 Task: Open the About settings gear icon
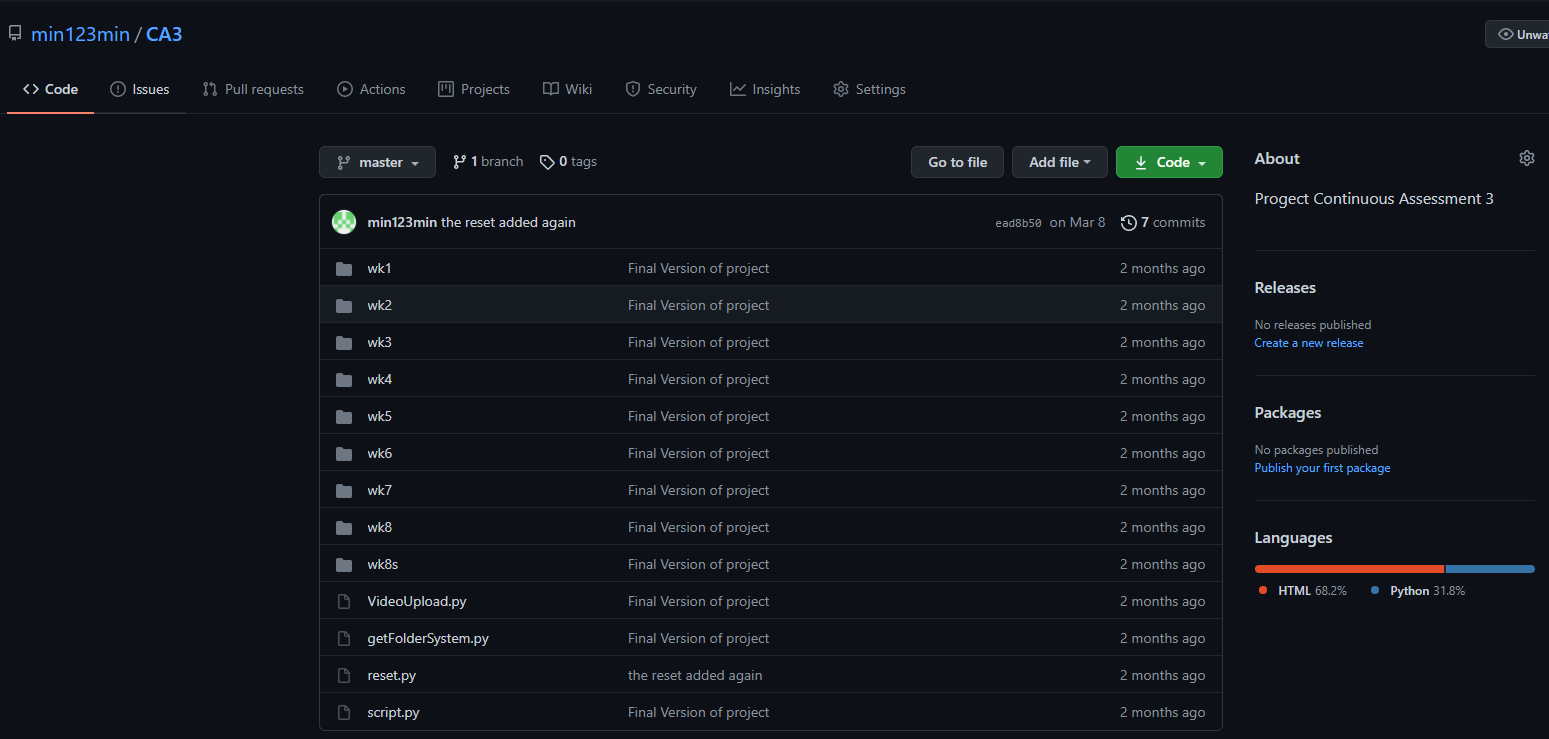point(1526,158)
